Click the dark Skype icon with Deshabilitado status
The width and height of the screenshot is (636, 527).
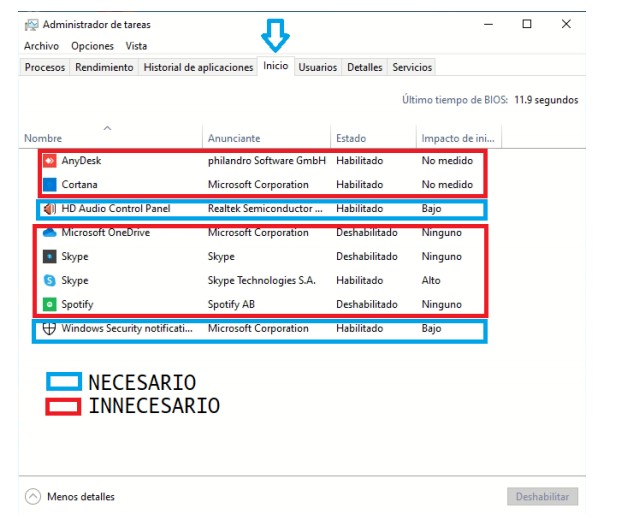(x=49, y=256)
